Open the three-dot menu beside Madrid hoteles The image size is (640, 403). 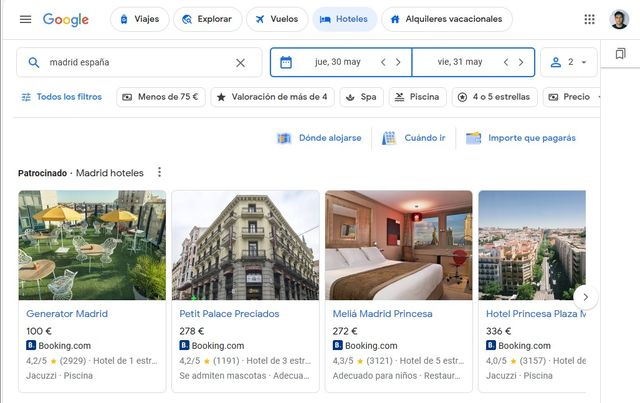click(159, 173)
